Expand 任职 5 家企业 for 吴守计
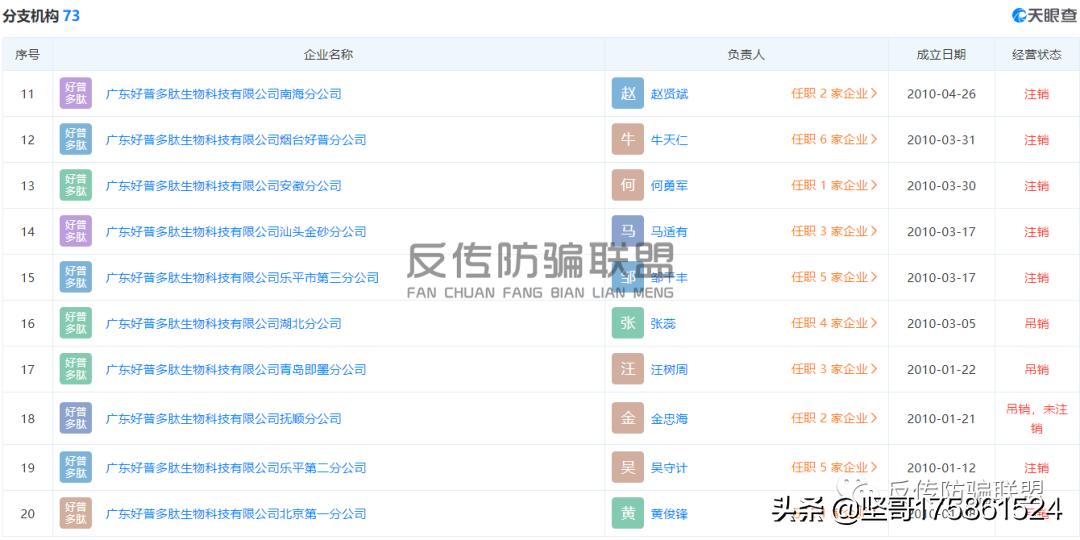The width and height of the screenshot is (1080, 540). point(834,468)
